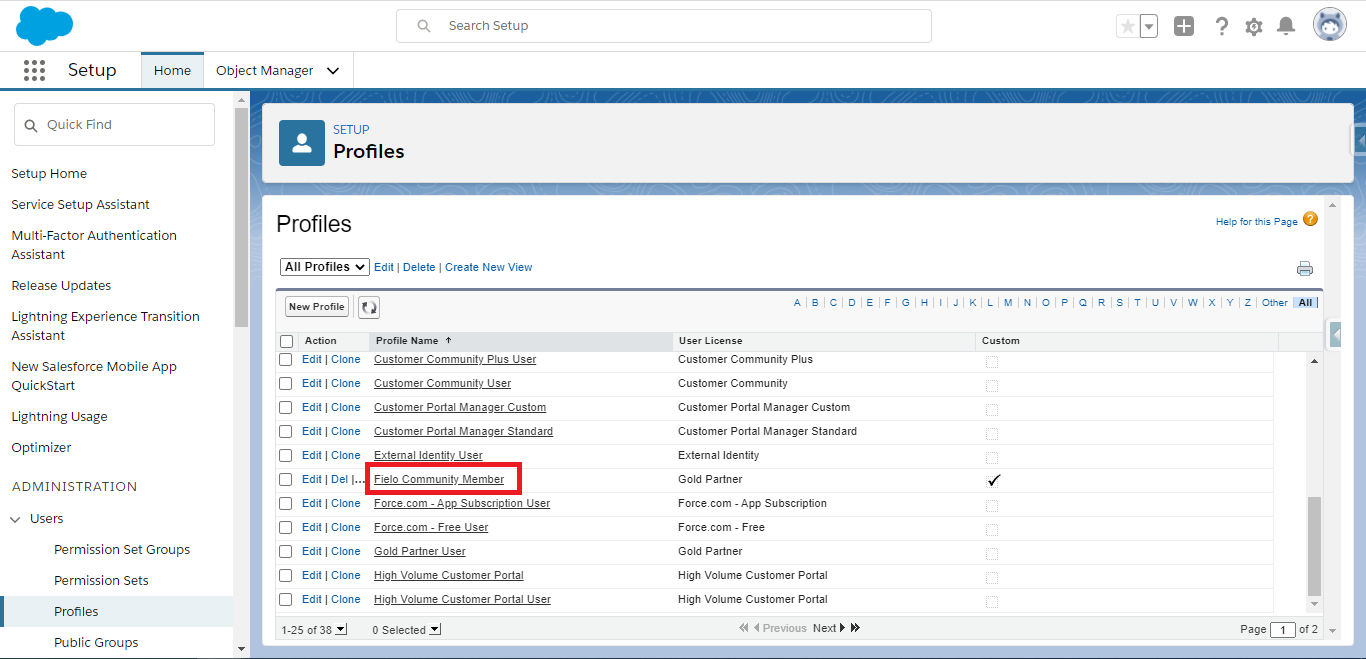Go to the first page arrow icon
Screen dimensions: 1366x659
click(x=743, y=628)
